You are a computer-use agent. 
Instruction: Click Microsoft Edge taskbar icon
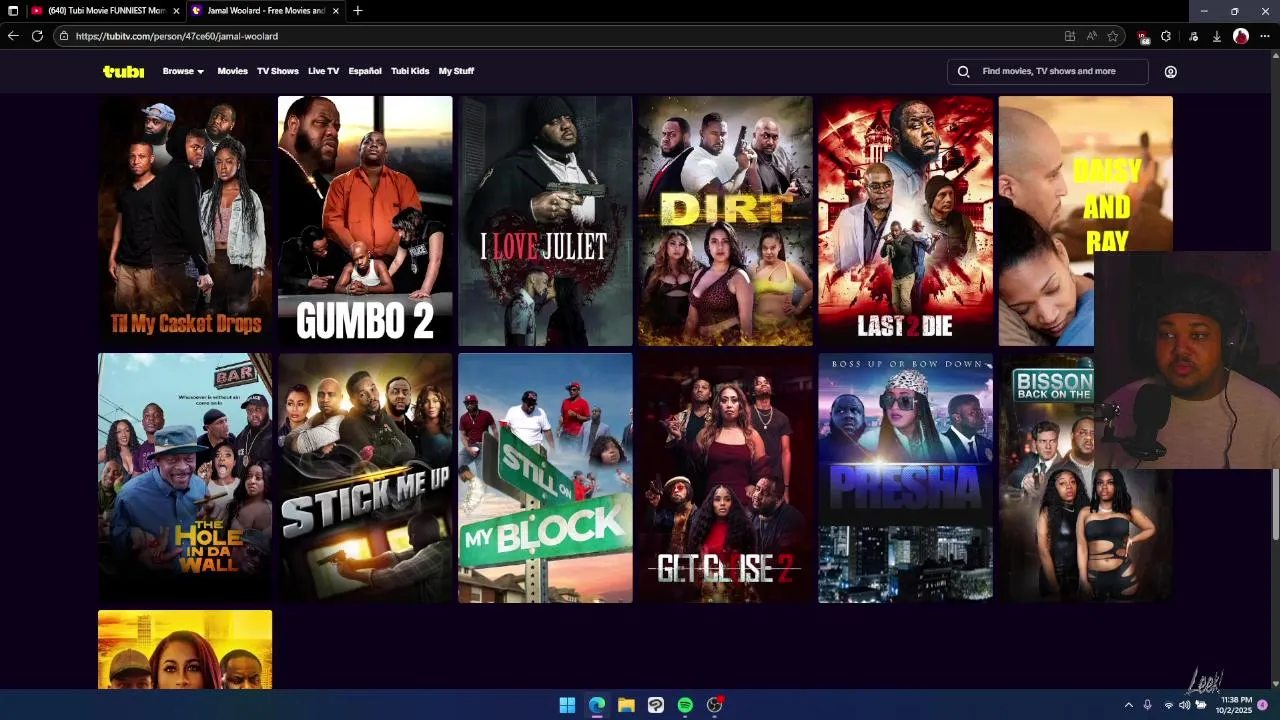pos(597,705)
